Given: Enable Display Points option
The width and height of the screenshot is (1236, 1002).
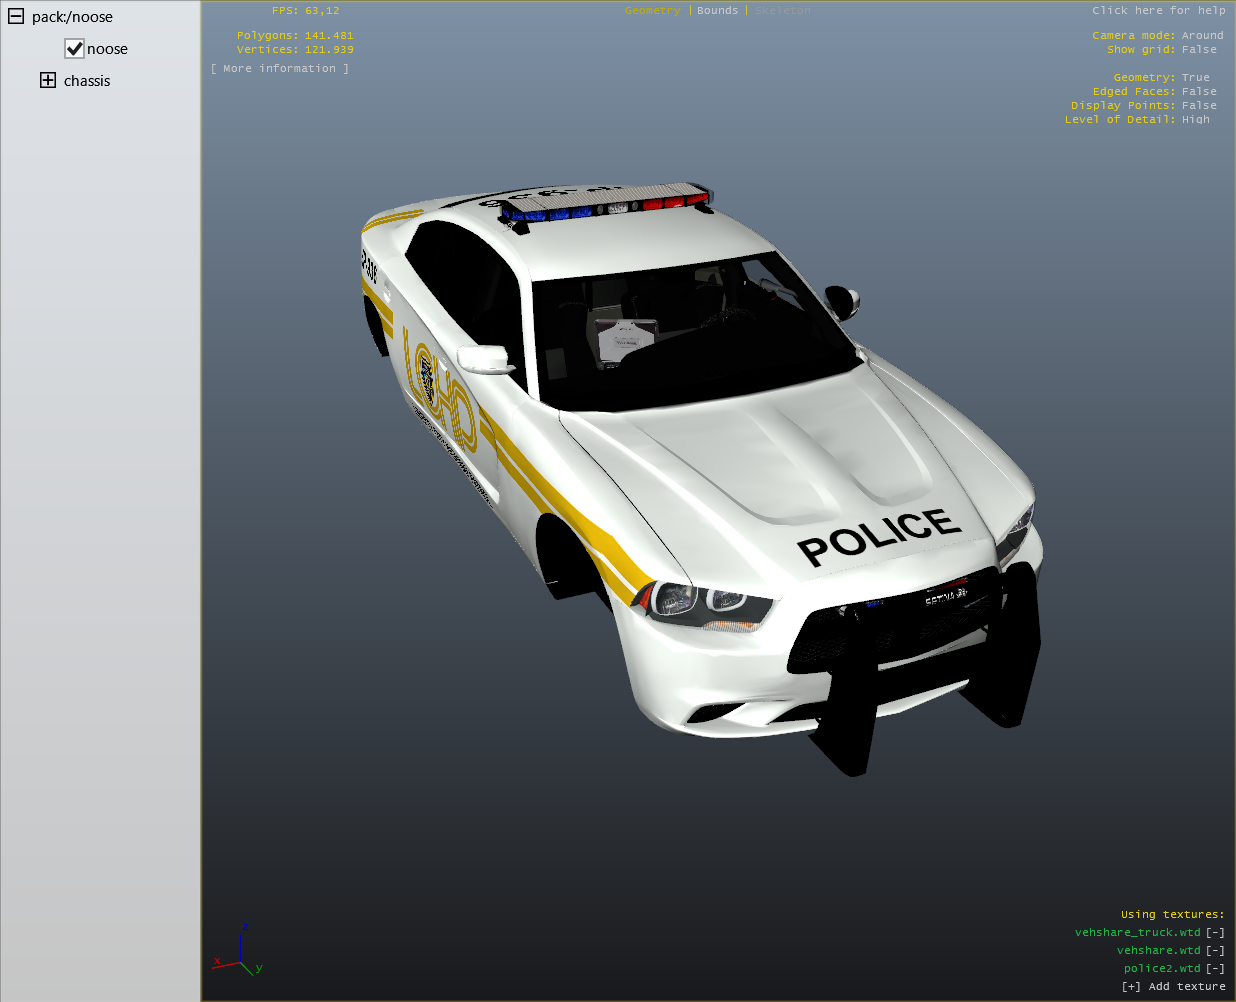Looking at the screenshot, I should click(x=1199, y=106).
